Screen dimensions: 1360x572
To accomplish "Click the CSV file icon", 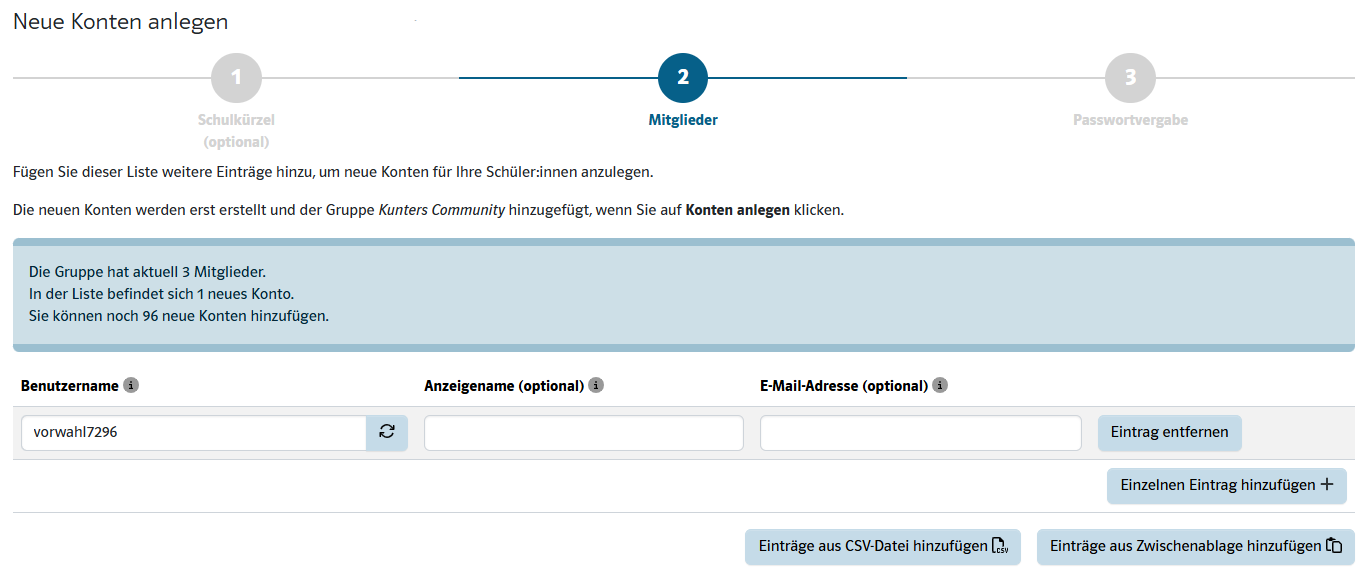I will point(1000,546).
